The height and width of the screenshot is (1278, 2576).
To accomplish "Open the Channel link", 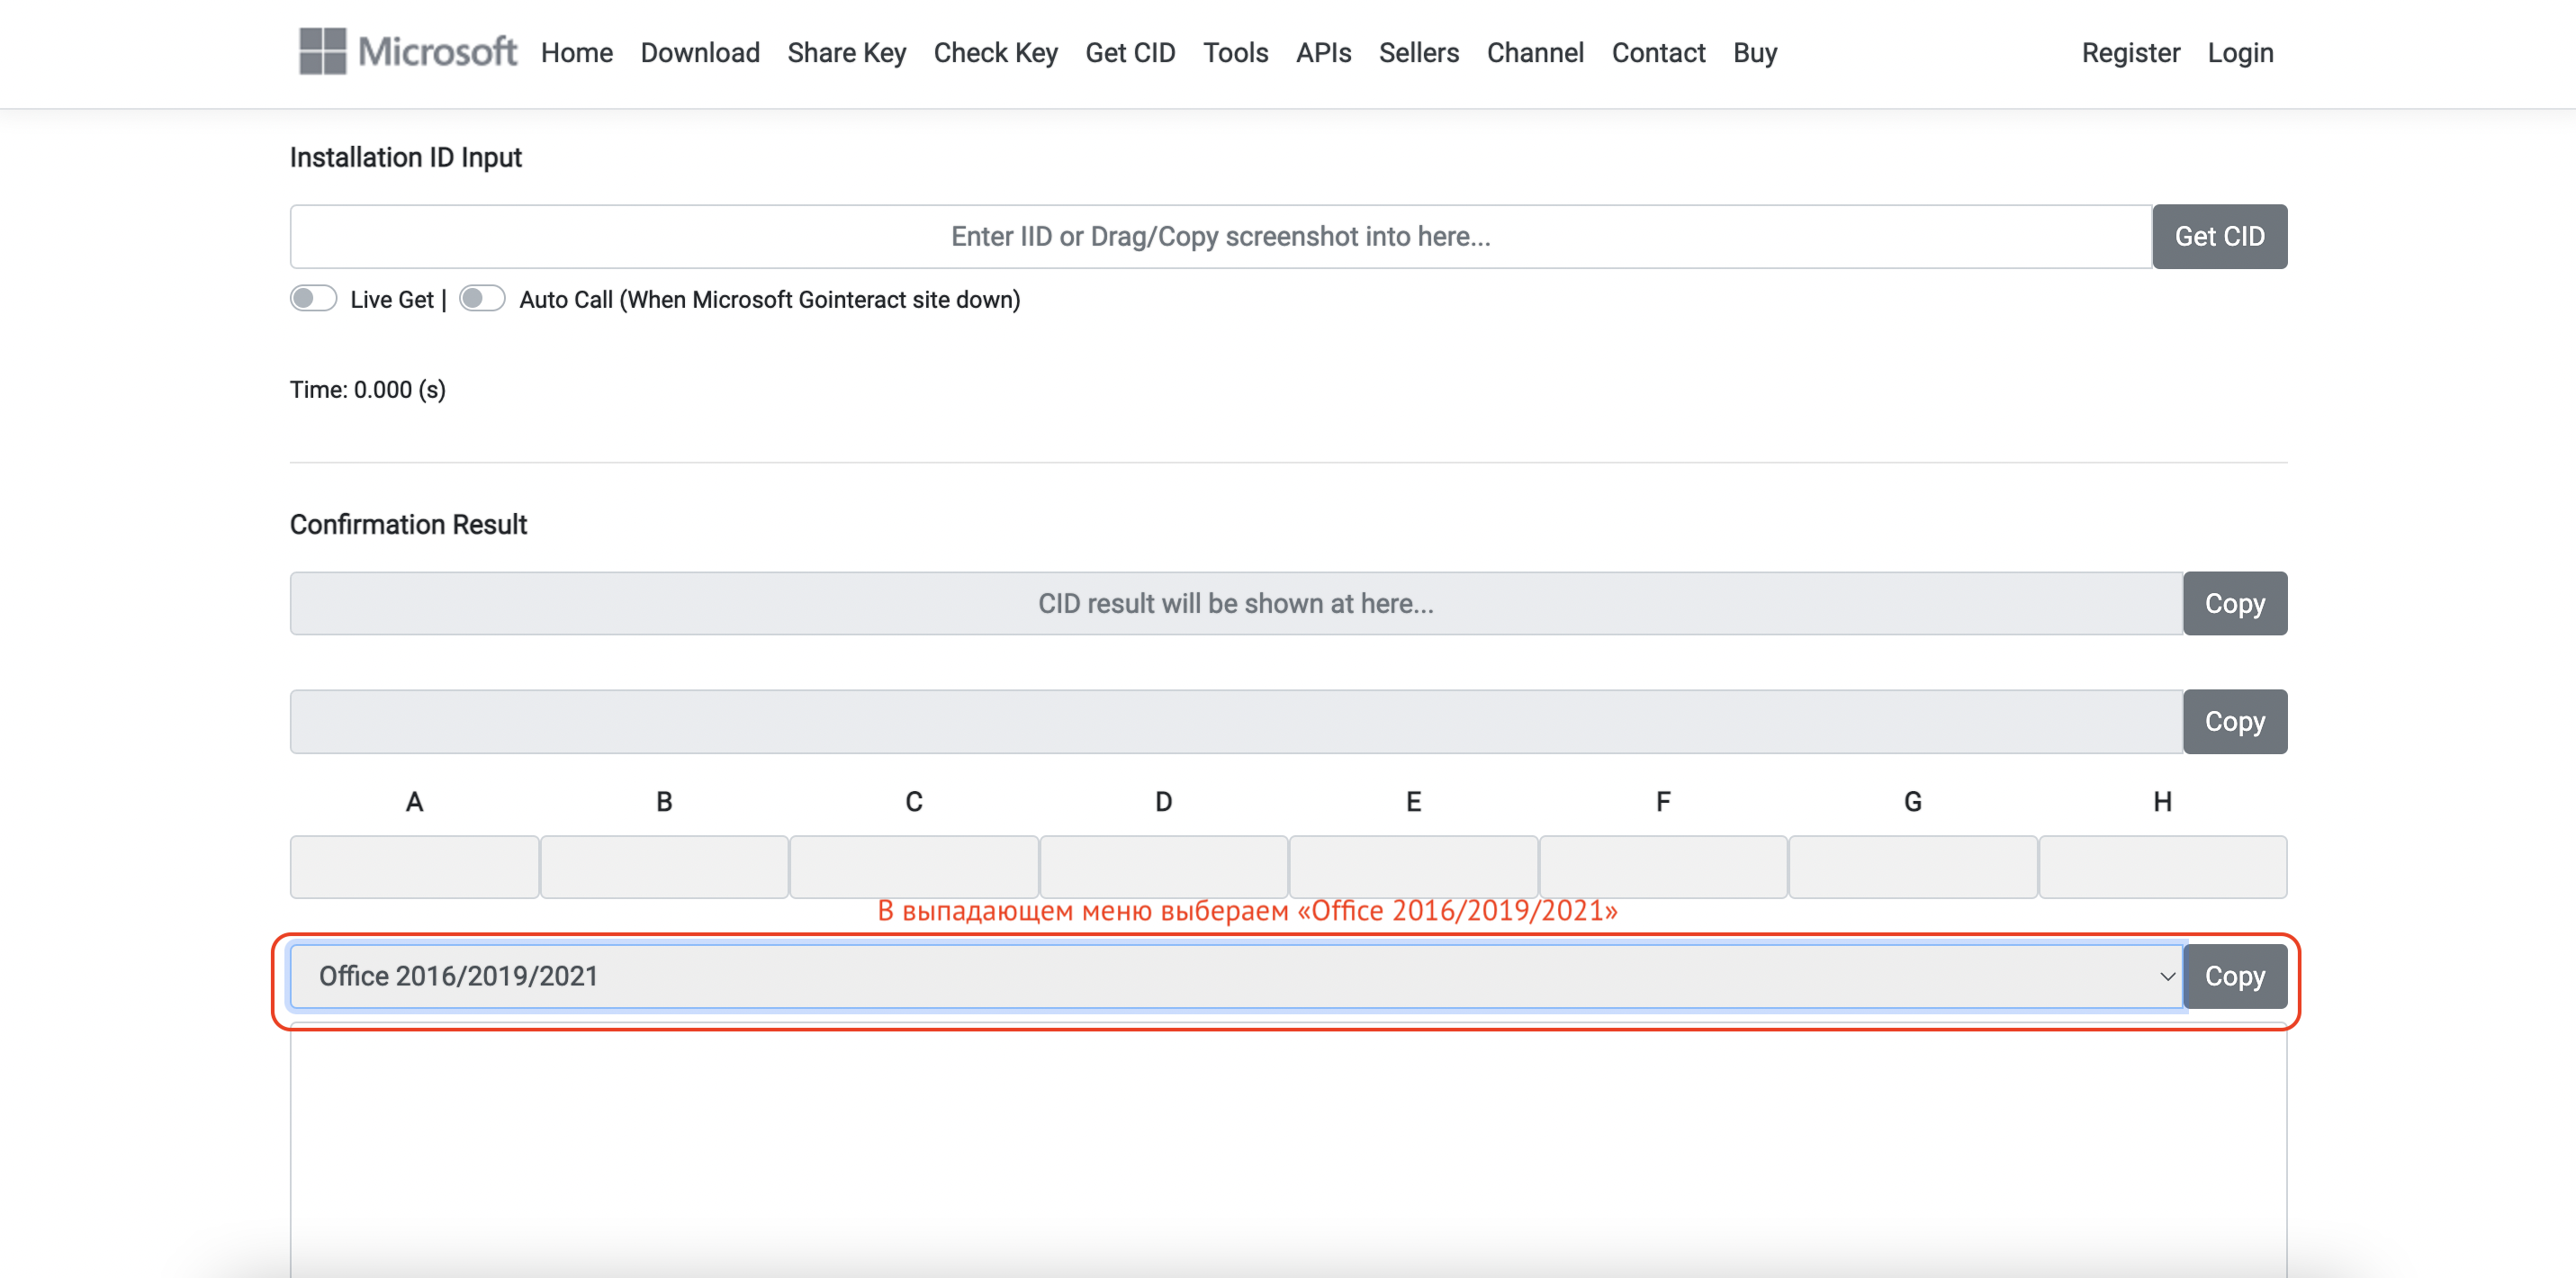I will 1535,53.
